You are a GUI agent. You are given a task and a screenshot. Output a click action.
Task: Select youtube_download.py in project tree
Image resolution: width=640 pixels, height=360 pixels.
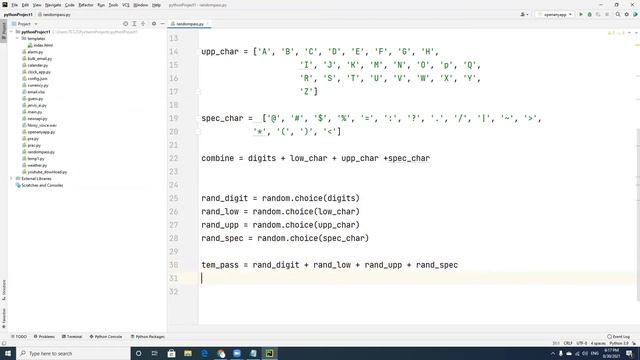point(45,172)
